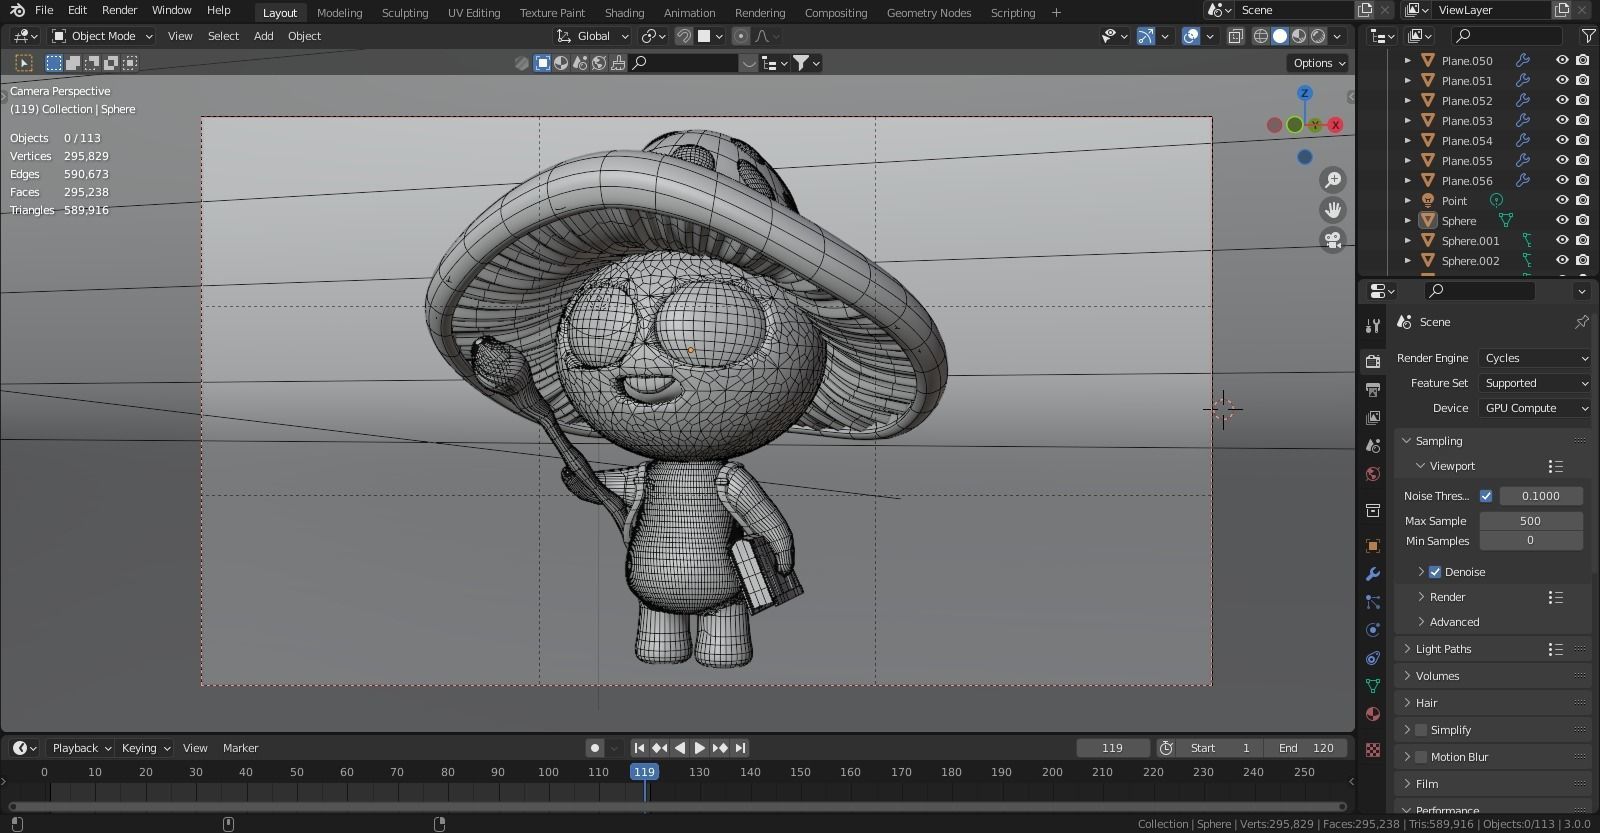Click the pan view hand gizmo
This screenshot has height=833, width=1600.
click(1333, 210)
